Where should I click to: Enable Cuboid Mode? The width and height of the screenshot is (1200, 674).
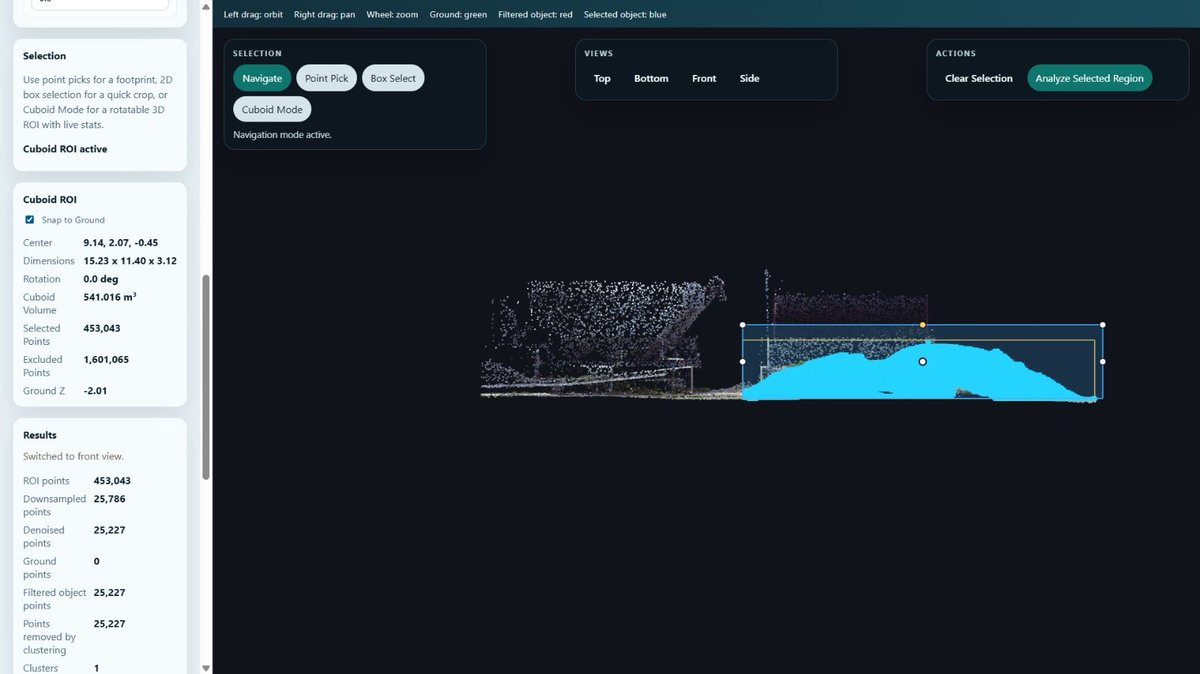pyautogui.click(x=272, y=110)
